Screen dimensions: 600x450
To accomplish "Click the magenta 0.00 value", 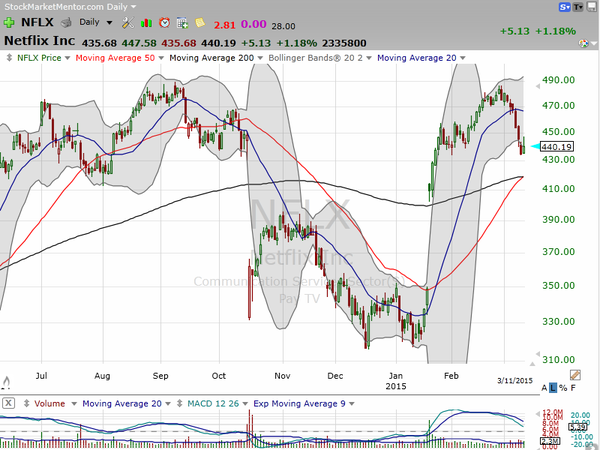I will (x=253, y=24).
